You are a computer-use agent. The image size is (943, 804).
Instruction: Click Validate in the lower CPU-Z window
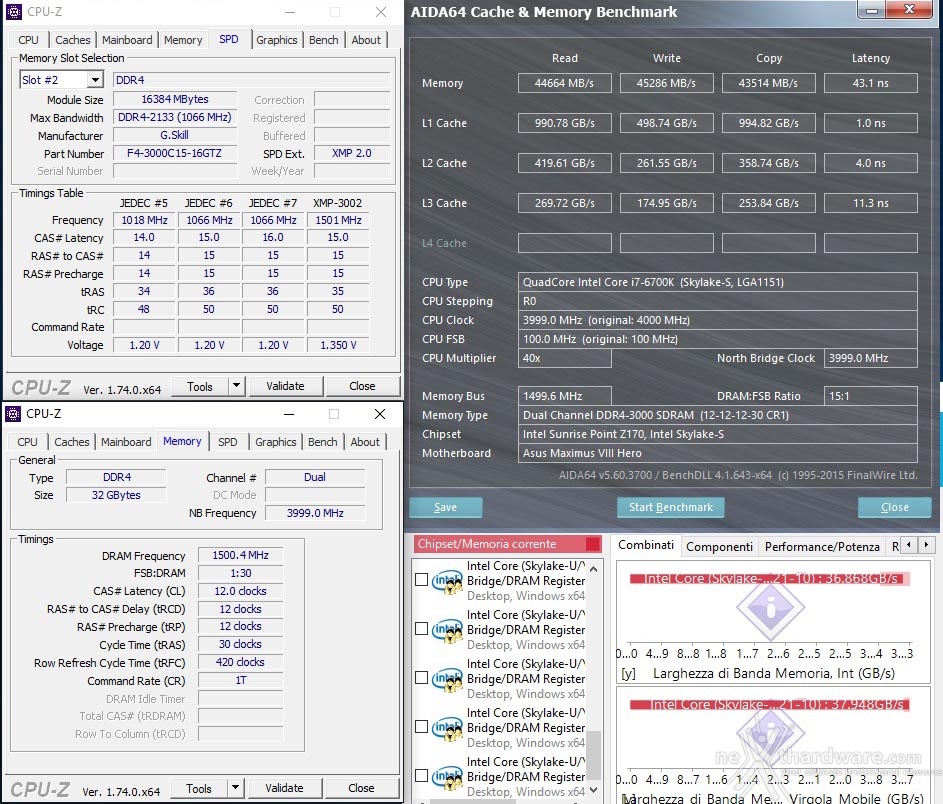284,788
